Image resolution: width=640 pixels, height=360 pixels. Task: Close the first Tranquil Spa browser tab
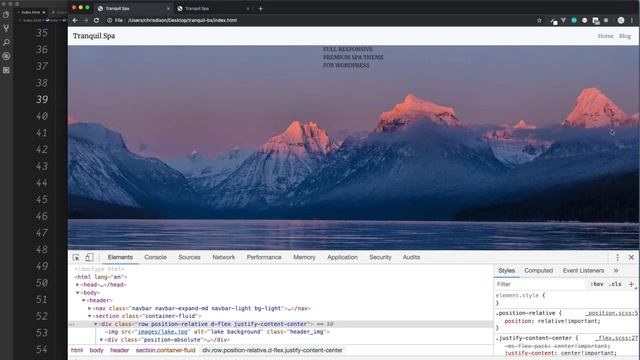(168, 8)
